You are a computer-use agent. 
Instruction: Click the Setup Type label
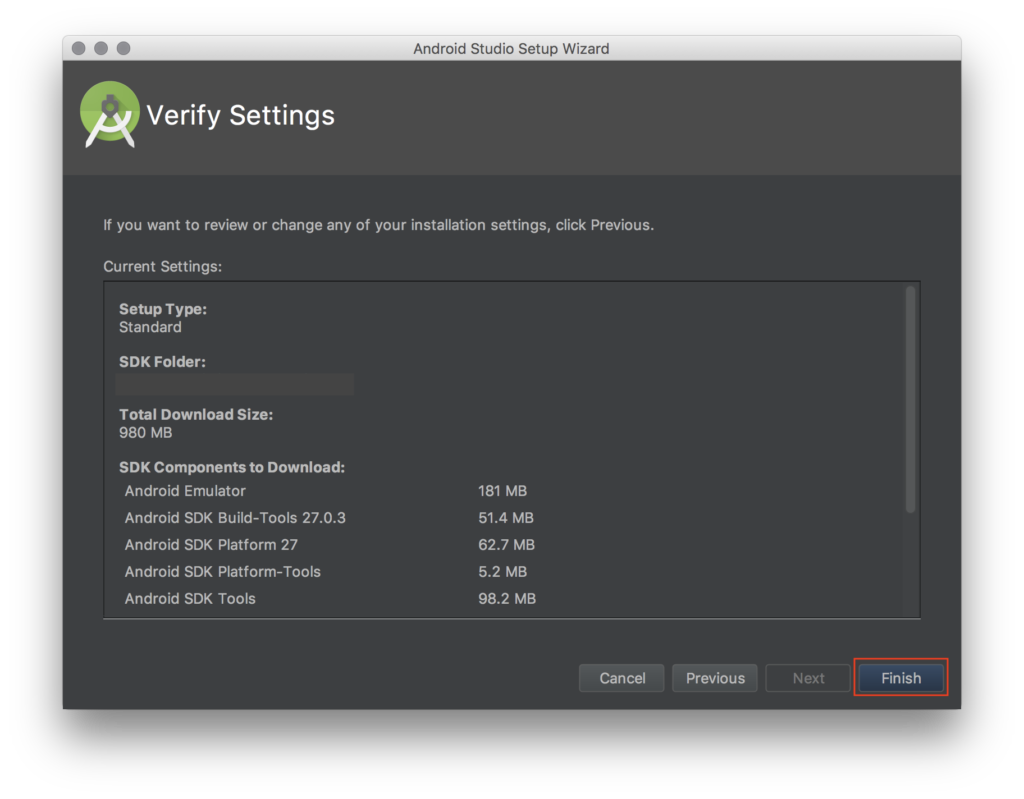click(x=163, y=309)
